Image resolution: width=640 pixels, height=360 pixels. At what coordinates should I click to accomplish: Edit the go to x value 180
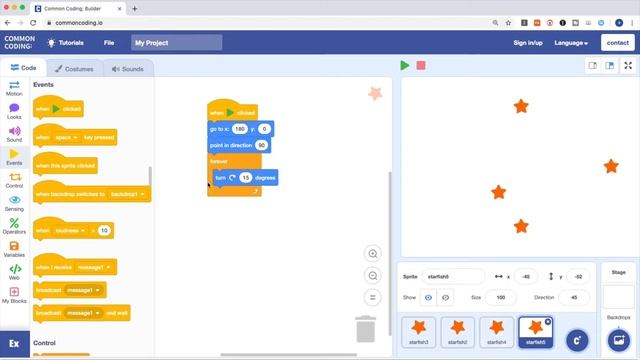coord(240,129)
